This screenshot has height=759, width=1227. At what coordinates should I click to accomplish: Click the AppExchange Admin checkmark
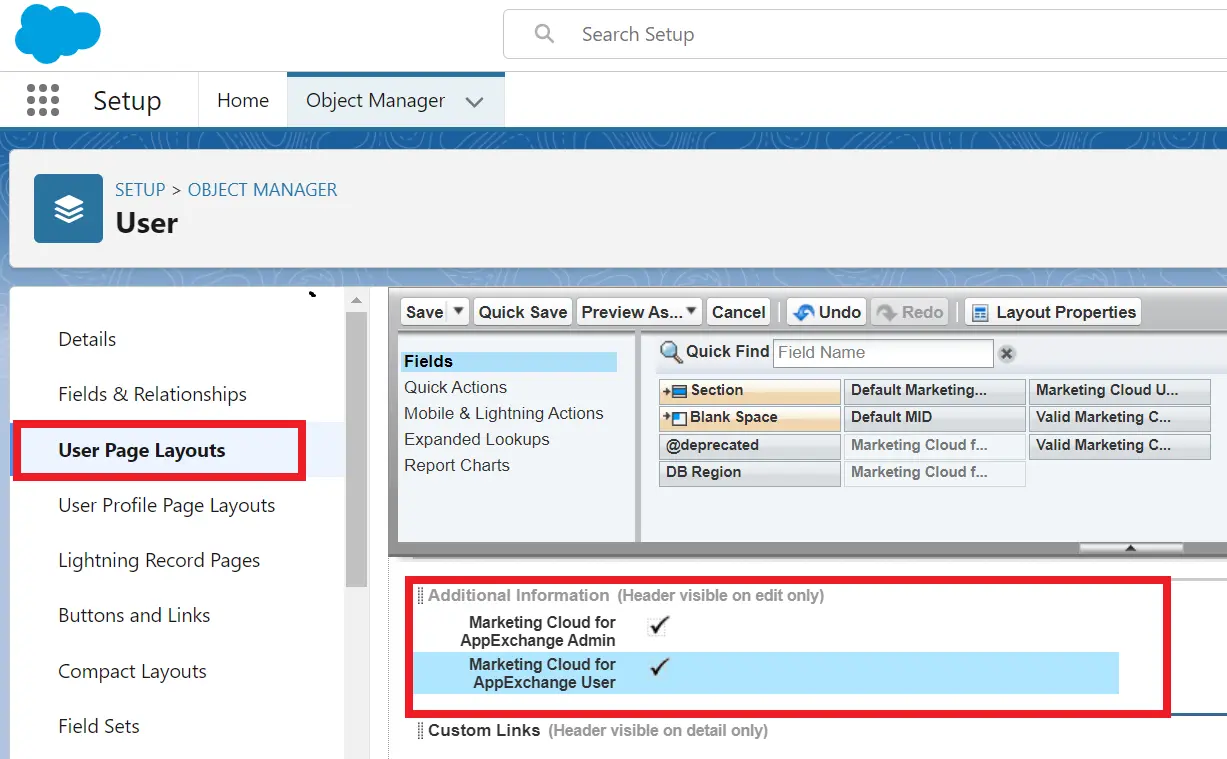(x=658, y=626)
